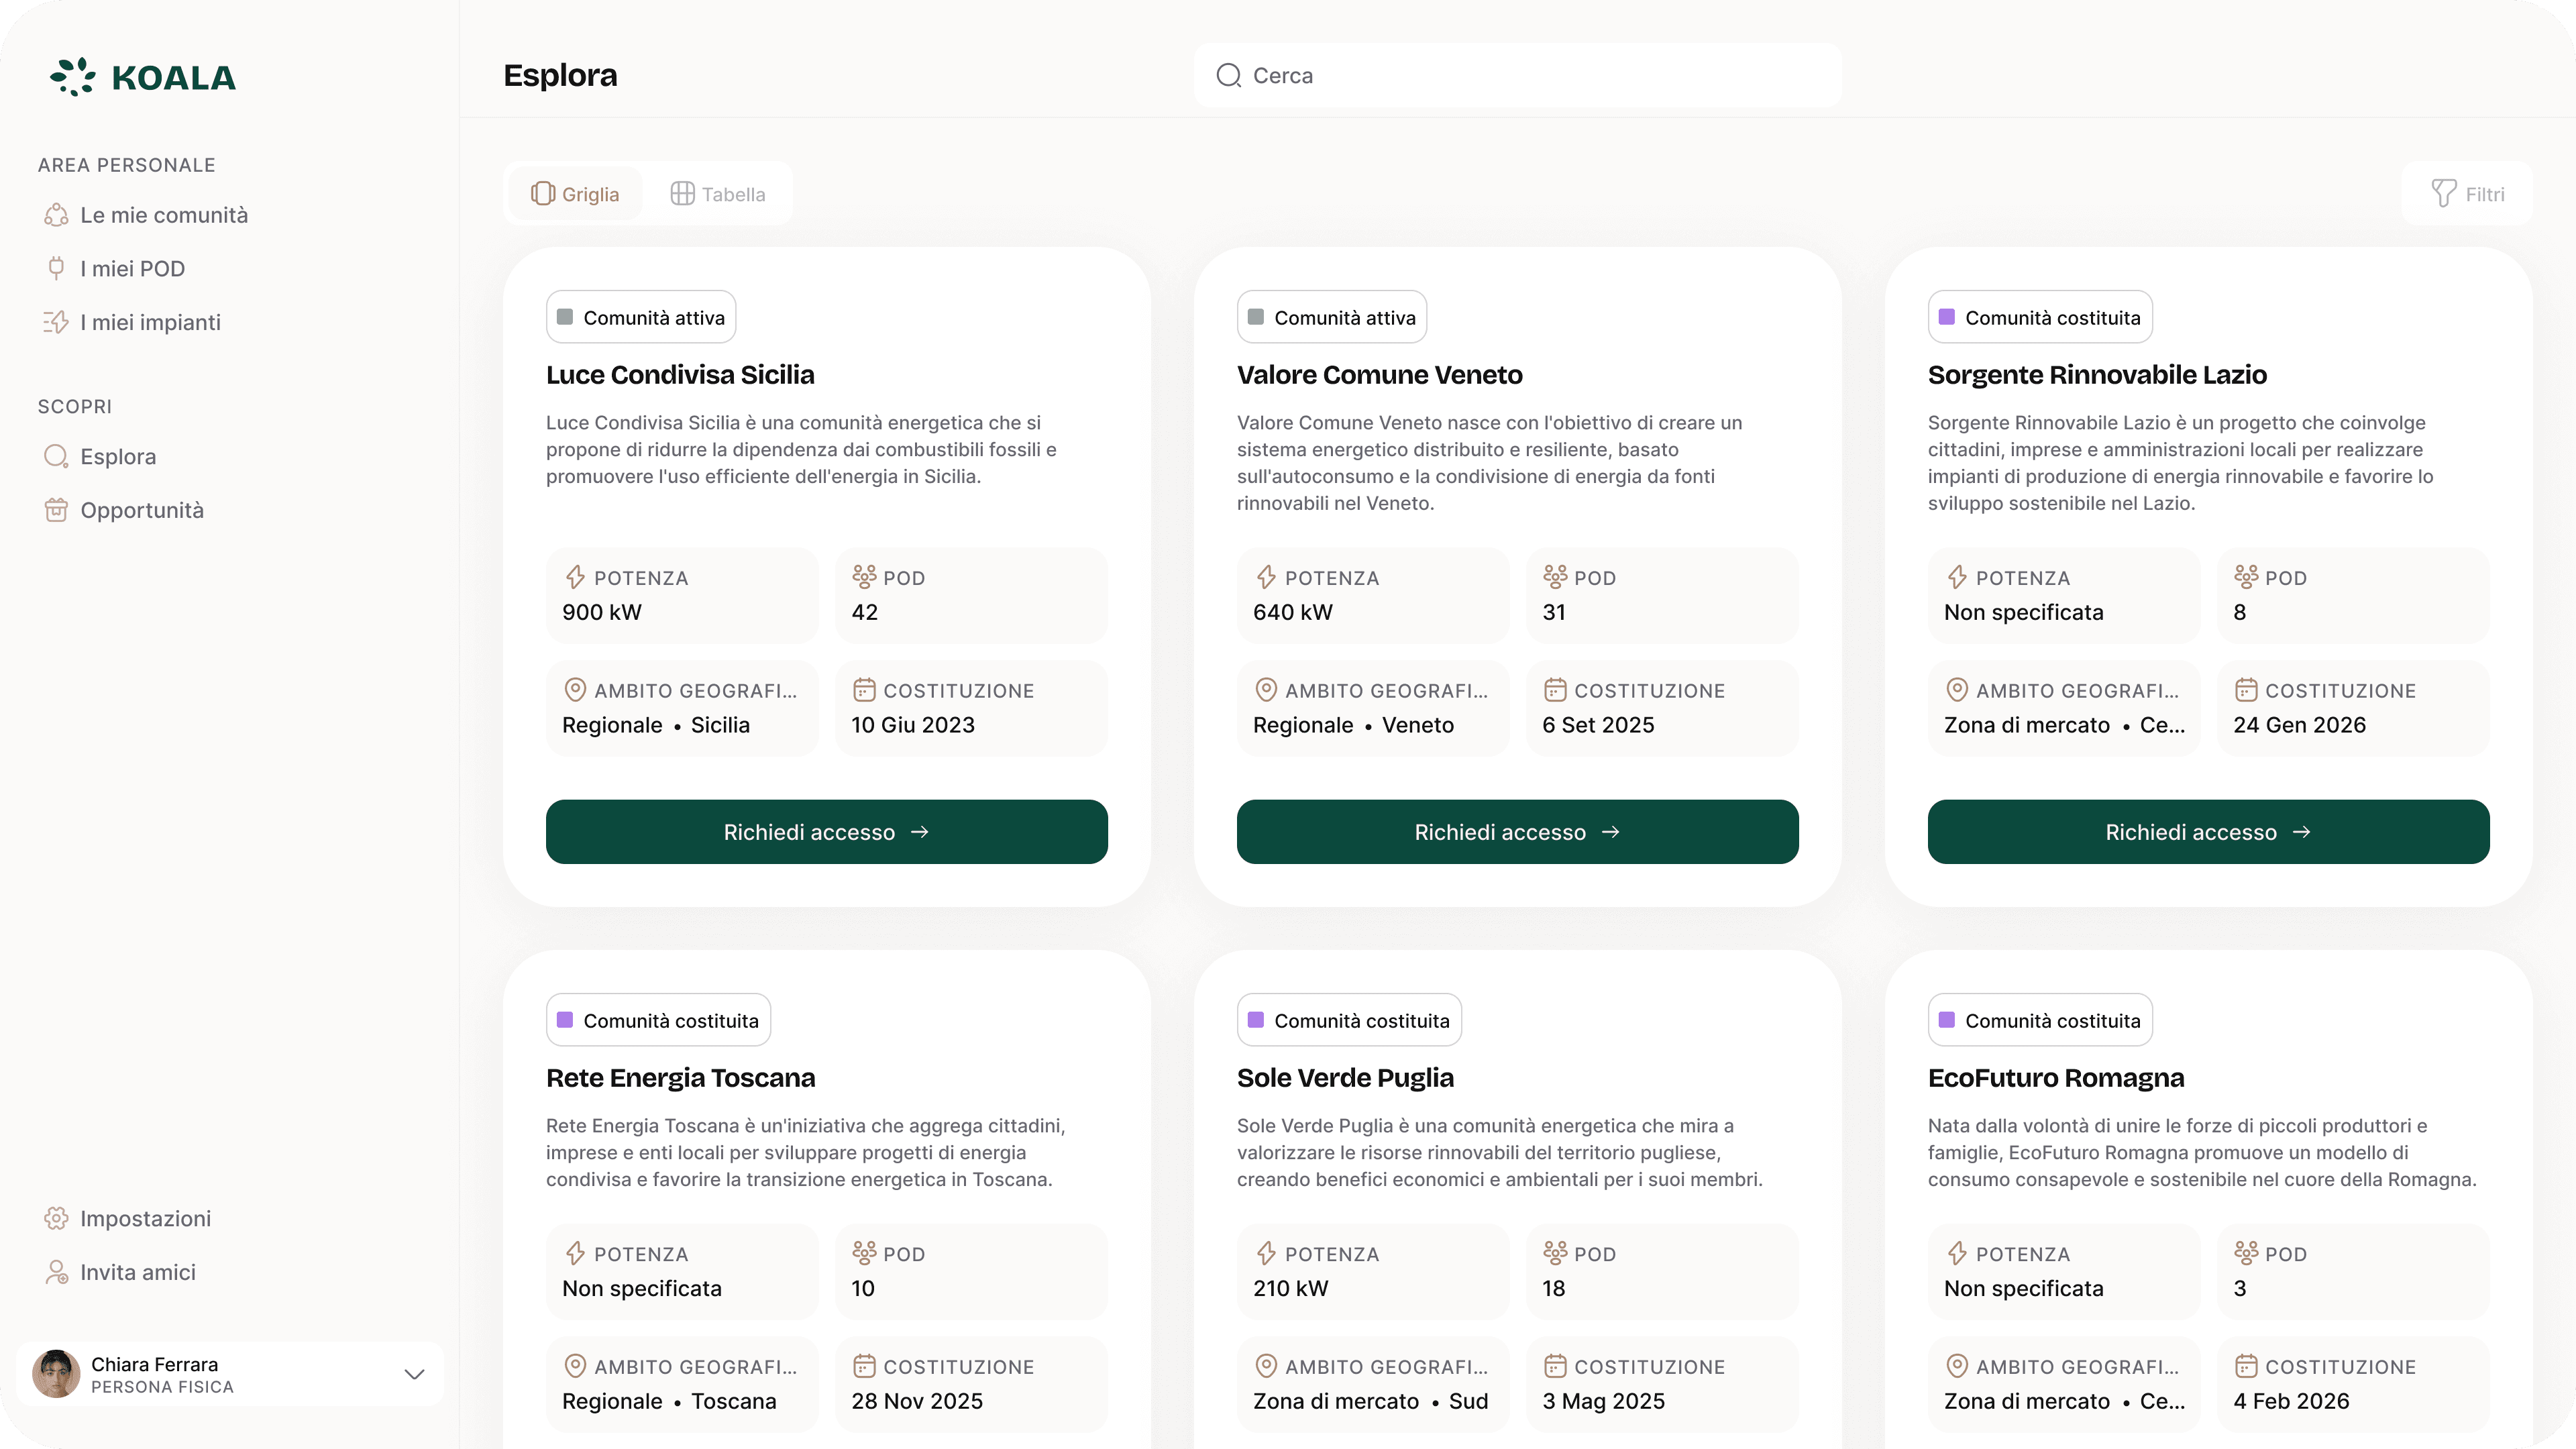
Task: Request access to Valore Comune Veneto
Action: click(1517, 832)
